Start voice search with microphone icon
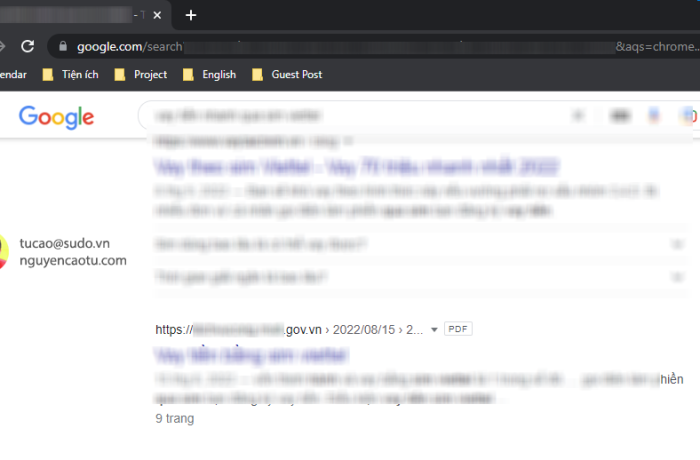 click(654, 116)
